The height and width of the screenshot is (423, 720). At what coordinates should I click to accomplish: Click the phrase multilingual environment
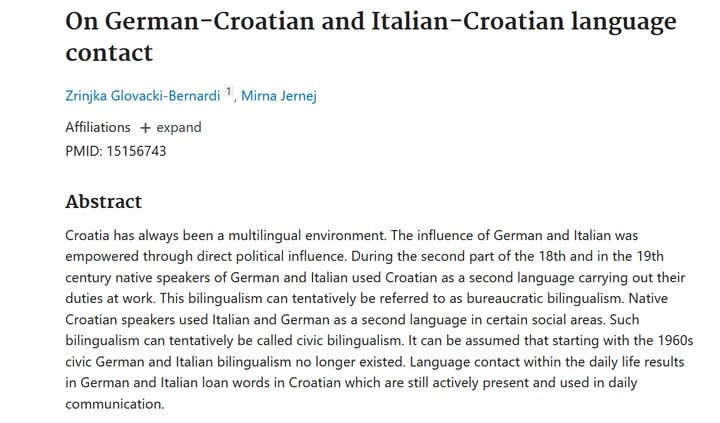pyautogui.click(x=307, y=235)
